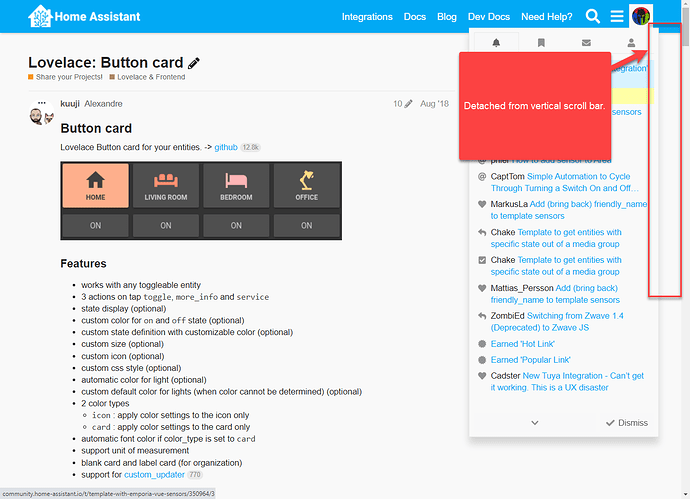Click the user avatar in header
Image resolution: width=690 pixels, height=499 pixels.
(641, 16)
